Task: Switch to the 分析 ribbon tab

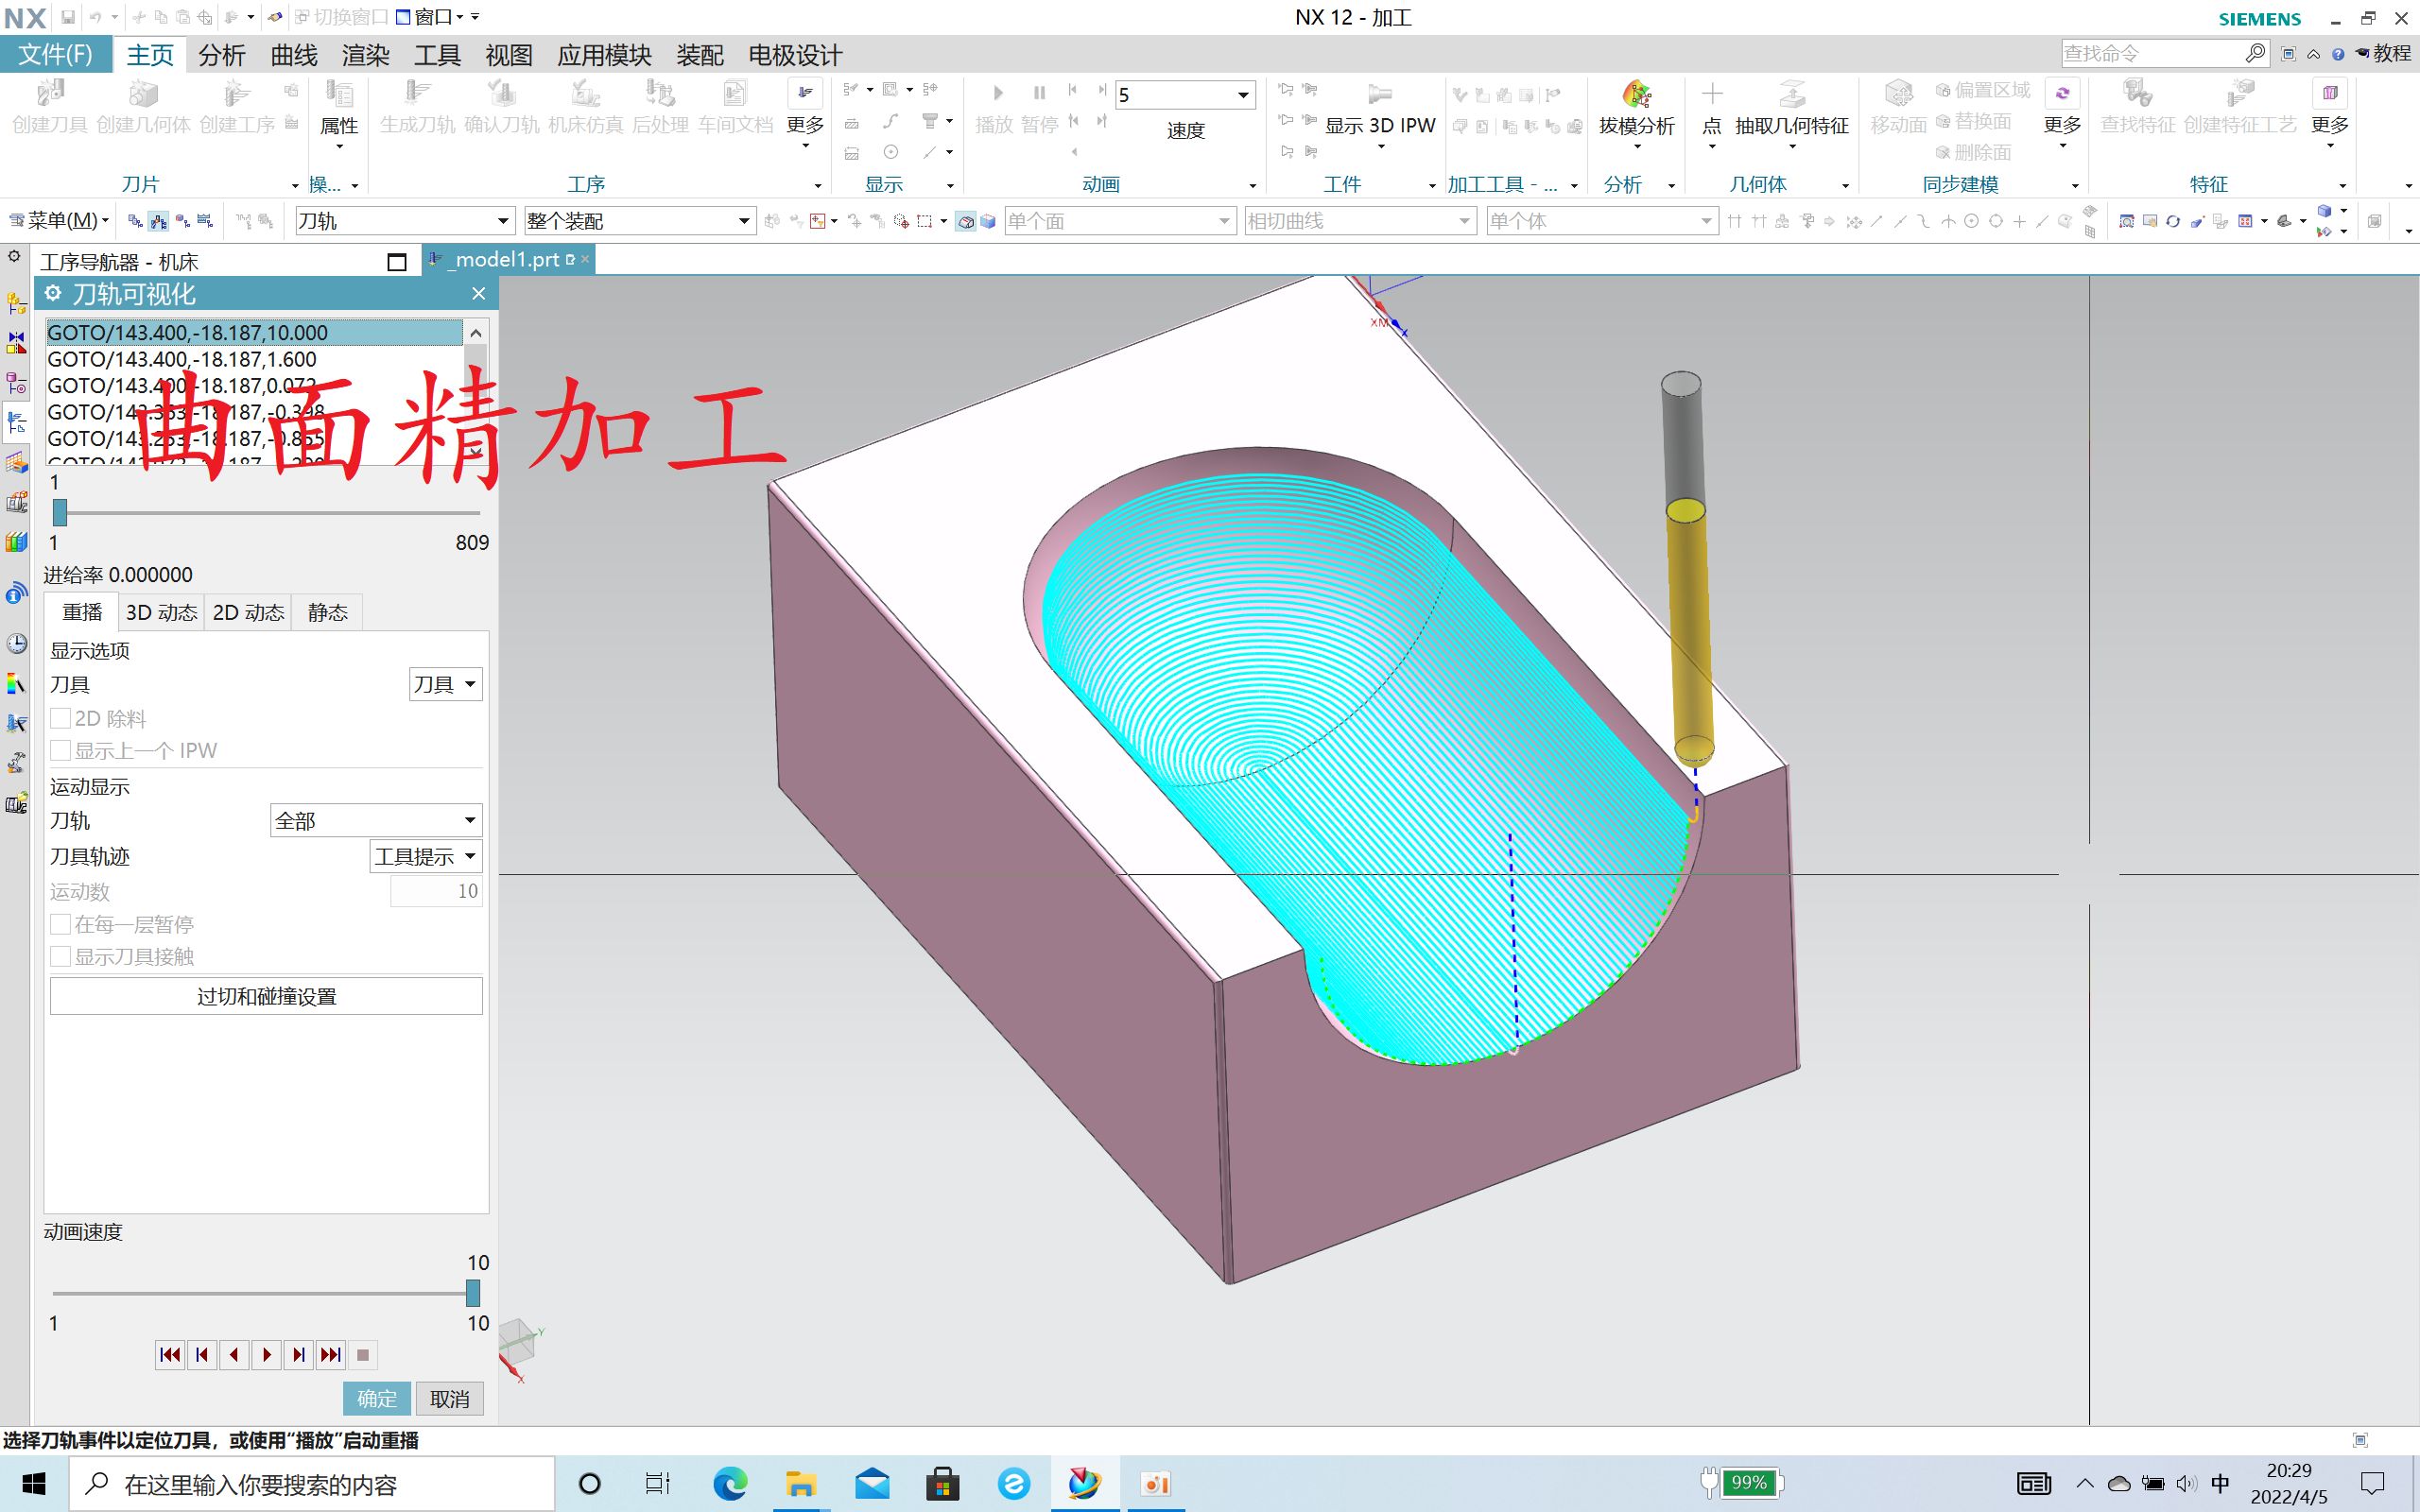Action: [221, 55]
